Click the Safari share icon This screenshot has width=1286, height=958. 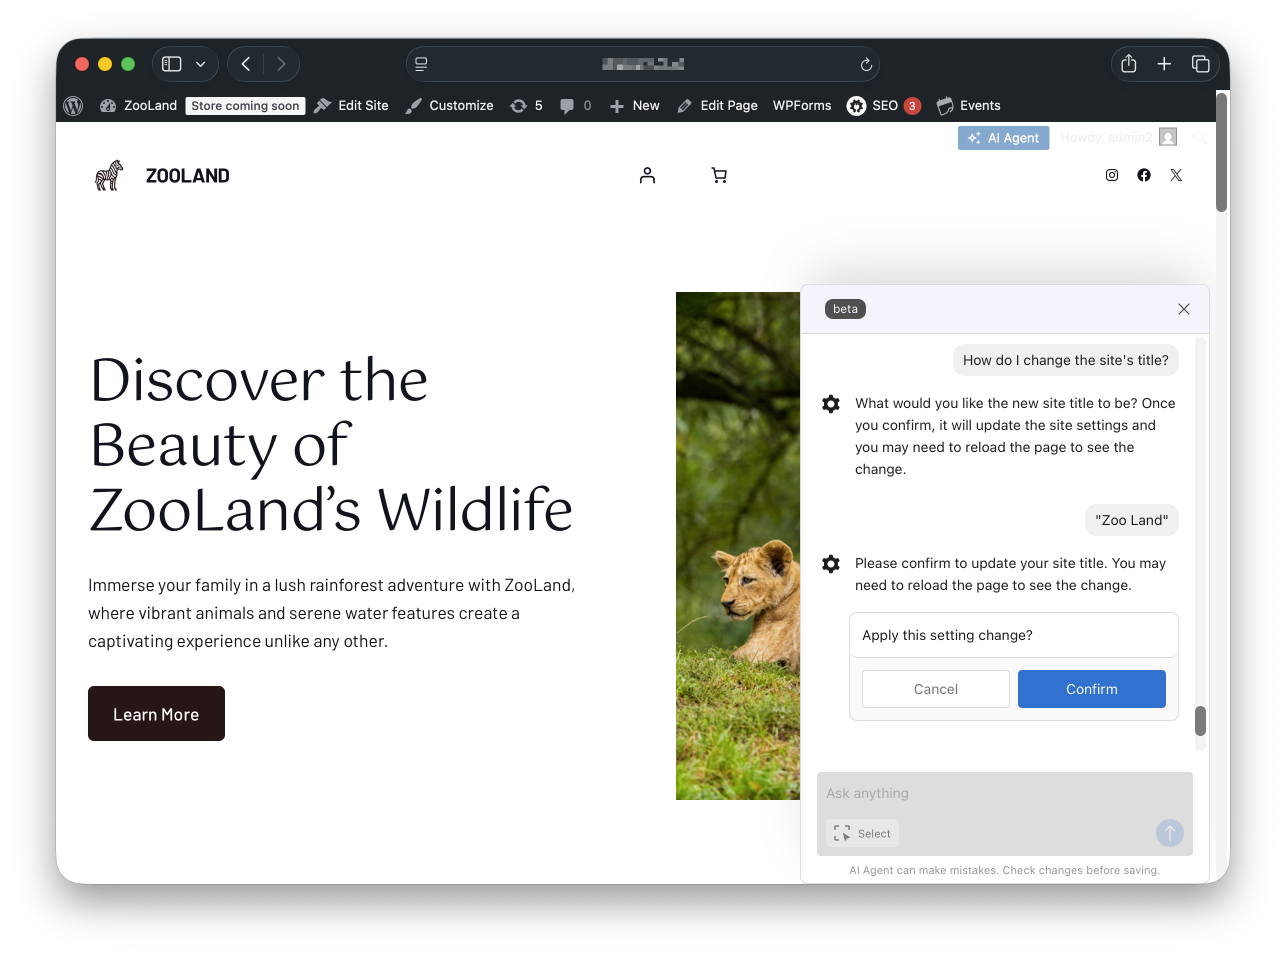point(1128,64)
